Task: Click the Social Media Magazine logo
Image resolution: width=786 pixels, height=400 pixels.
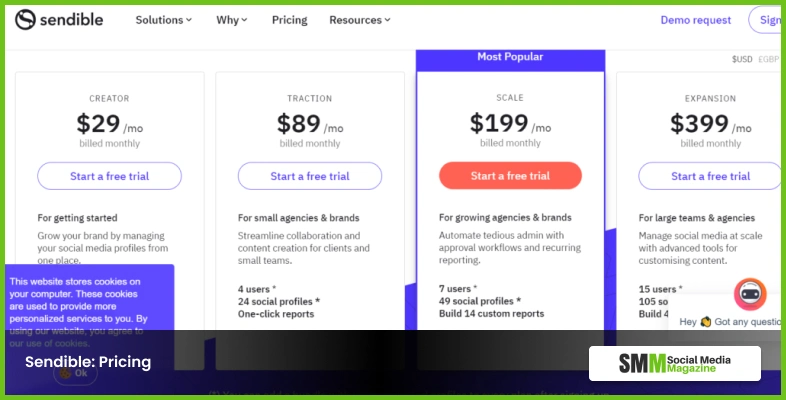Action: click(x=674, y=363)
